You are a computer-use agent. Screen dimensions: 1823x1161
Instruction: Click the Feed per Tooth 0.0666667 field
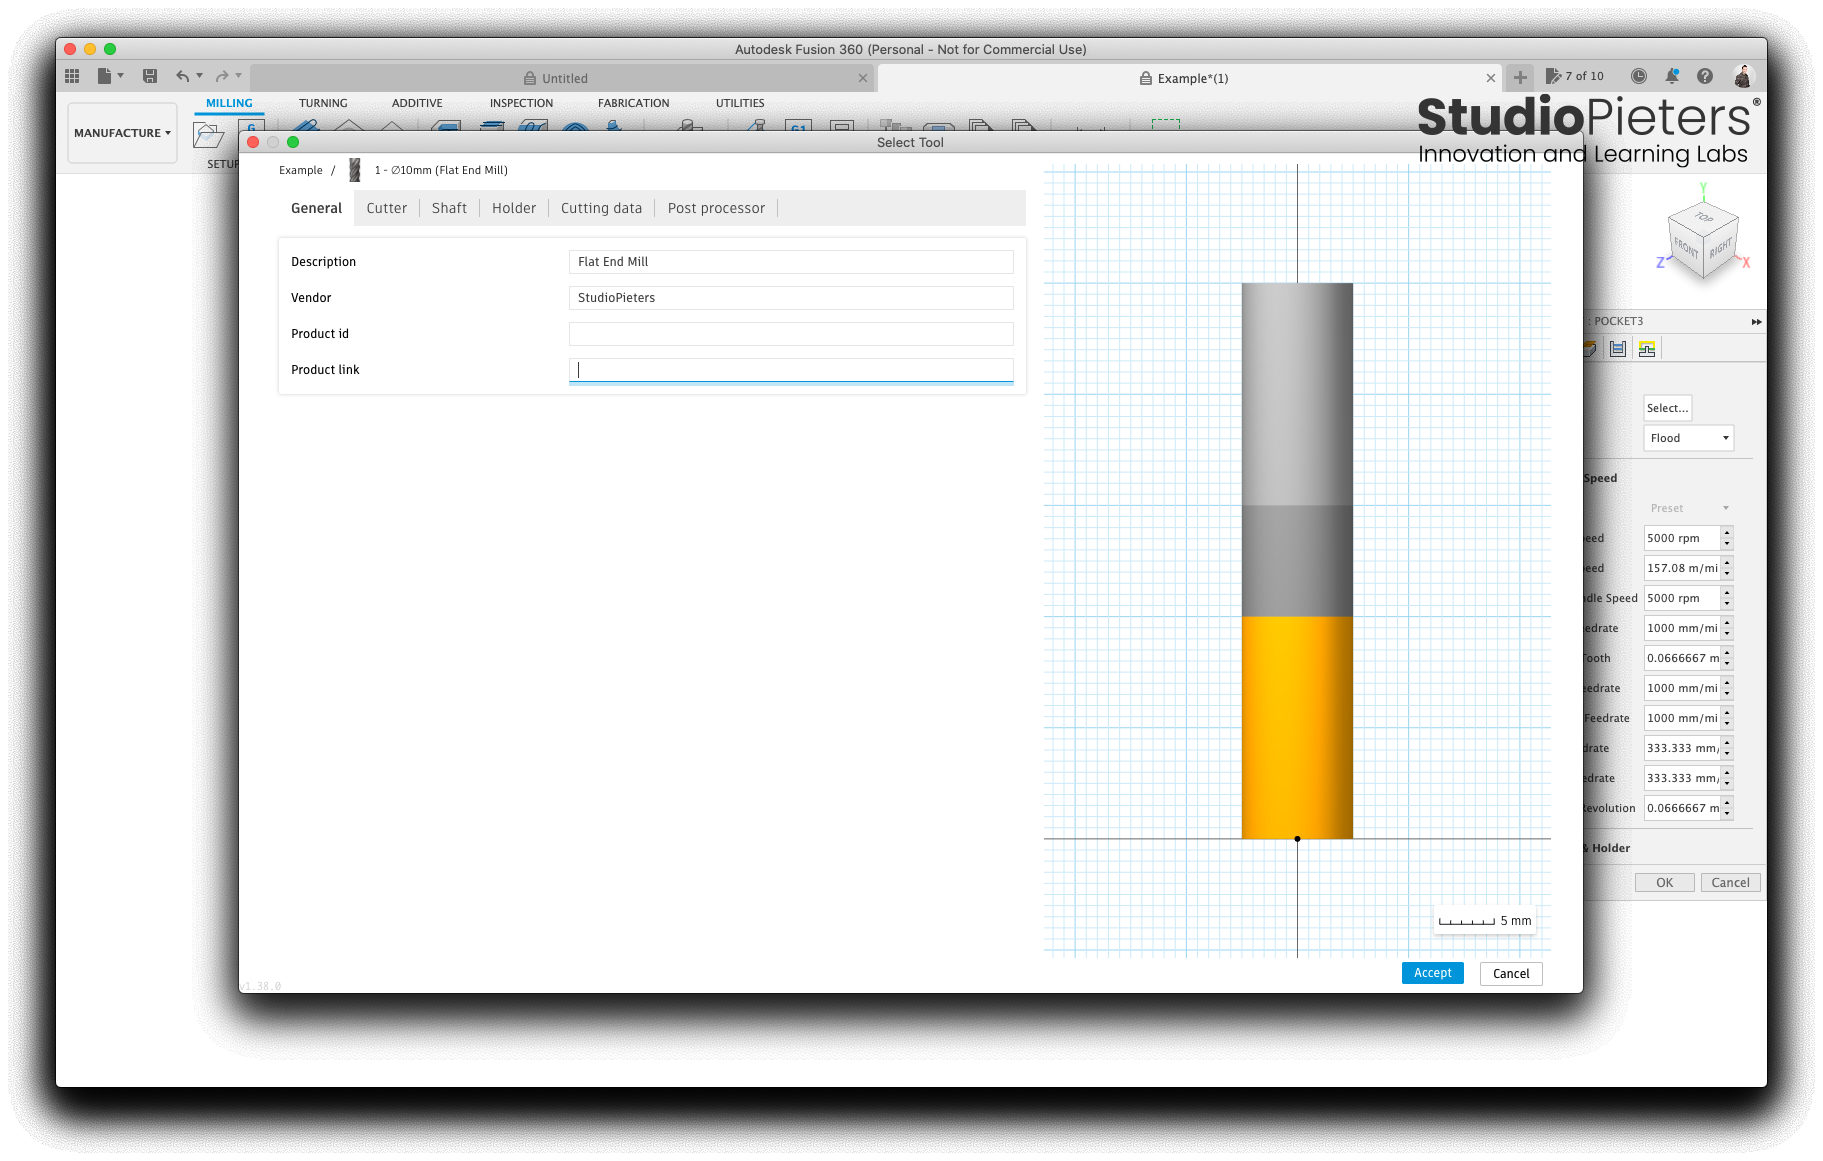pos(1682,658)
